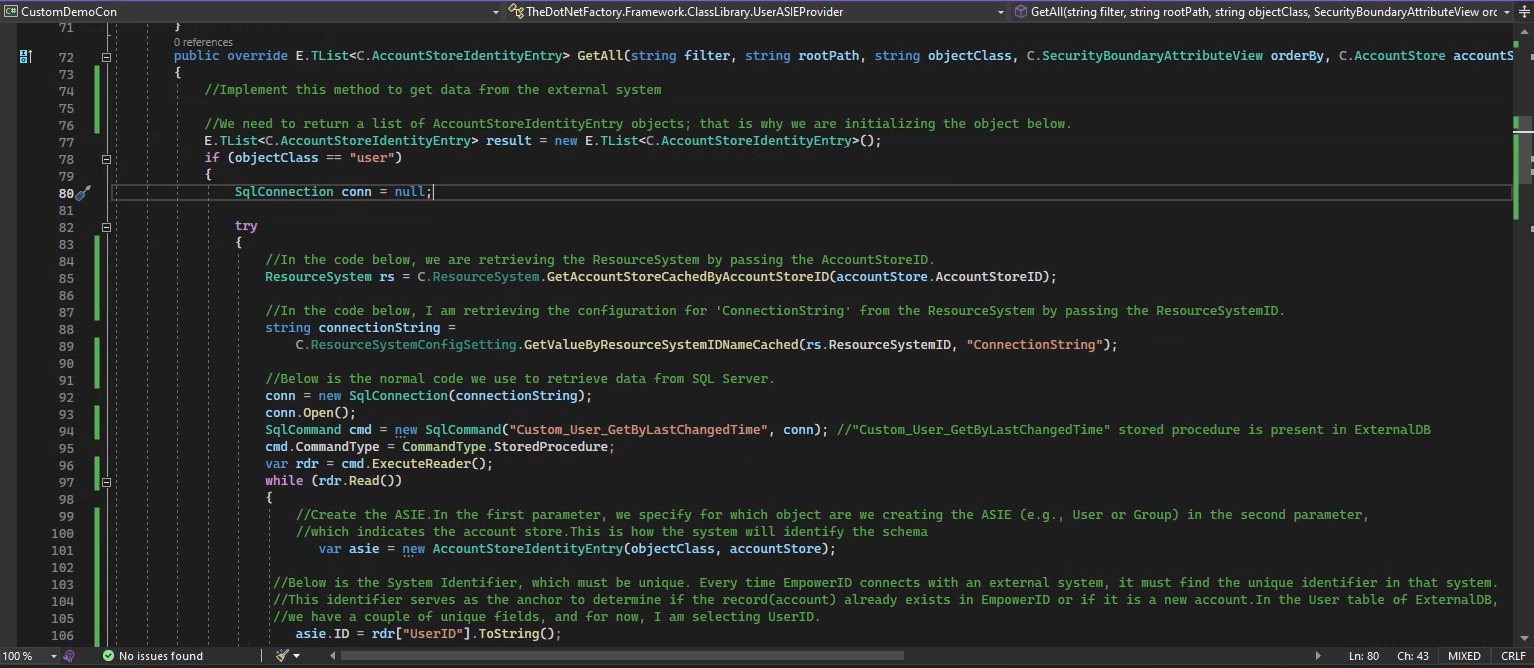Click the "ConnectionString" string literal on line 89

click(x=1036, y=344)
